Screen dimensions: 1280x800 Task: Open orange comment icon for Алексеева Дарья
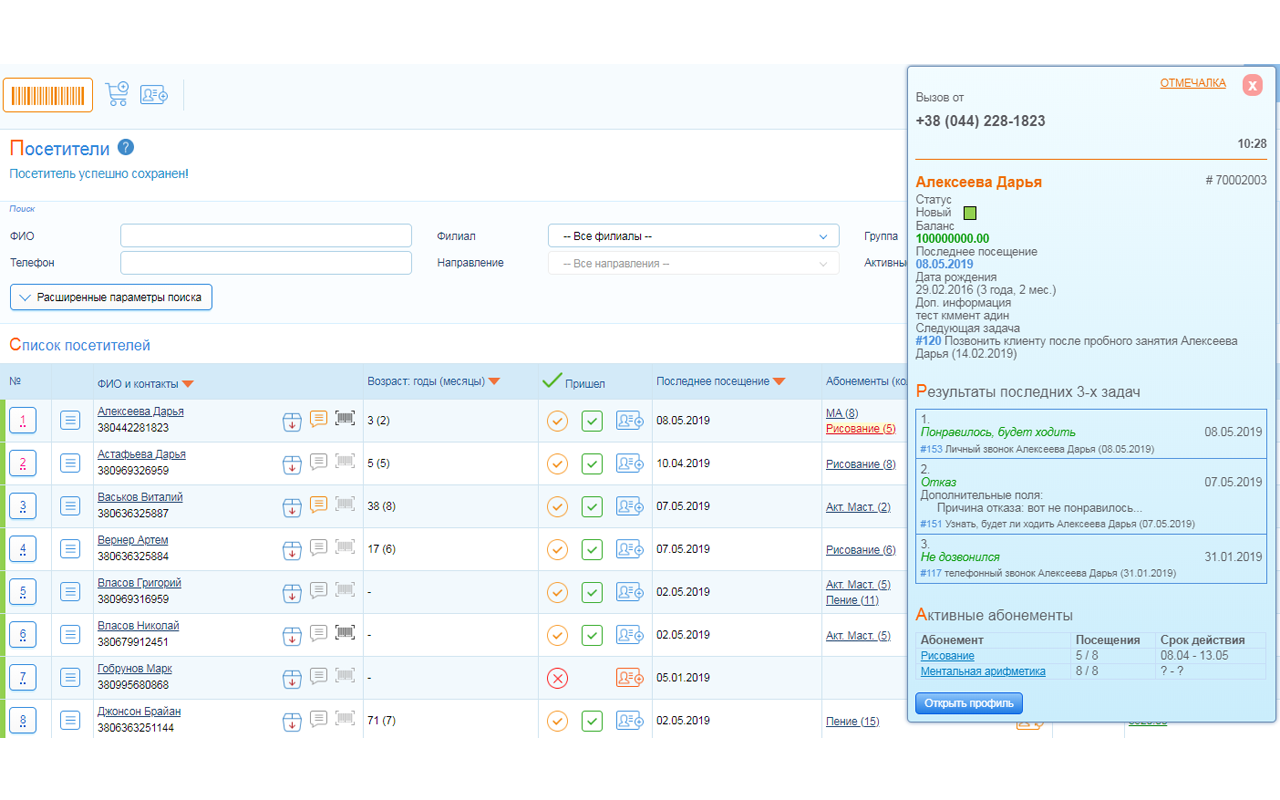point(318,419)
